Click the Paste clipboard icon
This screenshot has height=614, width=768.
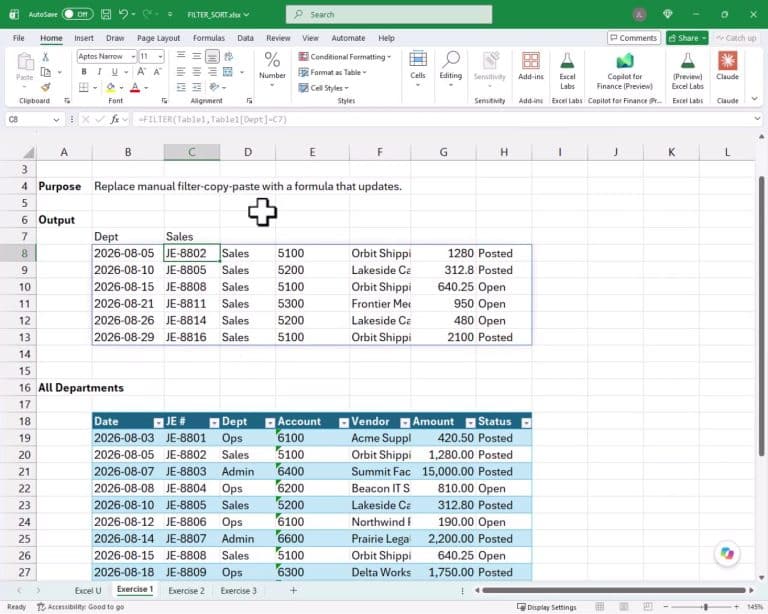(25, 62)
